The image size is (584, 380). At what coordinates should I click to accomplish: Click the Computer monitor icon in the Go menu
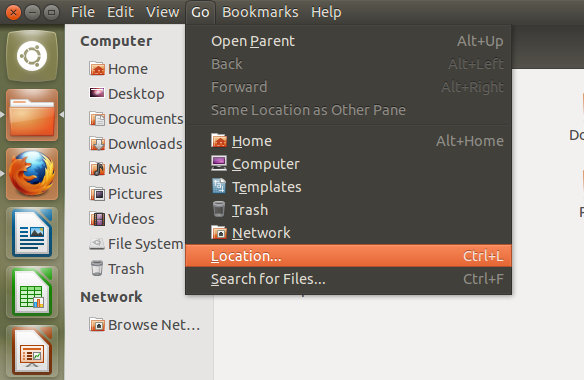coord(219,164)
